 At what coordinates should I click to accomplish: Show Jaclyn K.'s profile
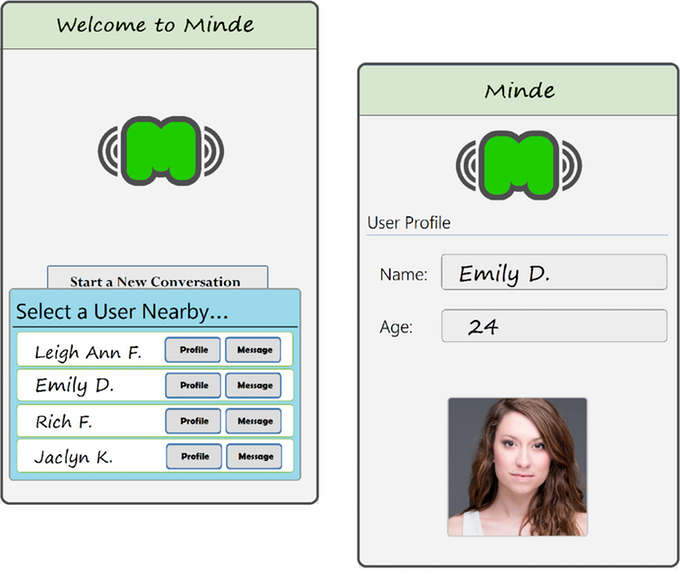pyautogui.click(x=194, y=457)
